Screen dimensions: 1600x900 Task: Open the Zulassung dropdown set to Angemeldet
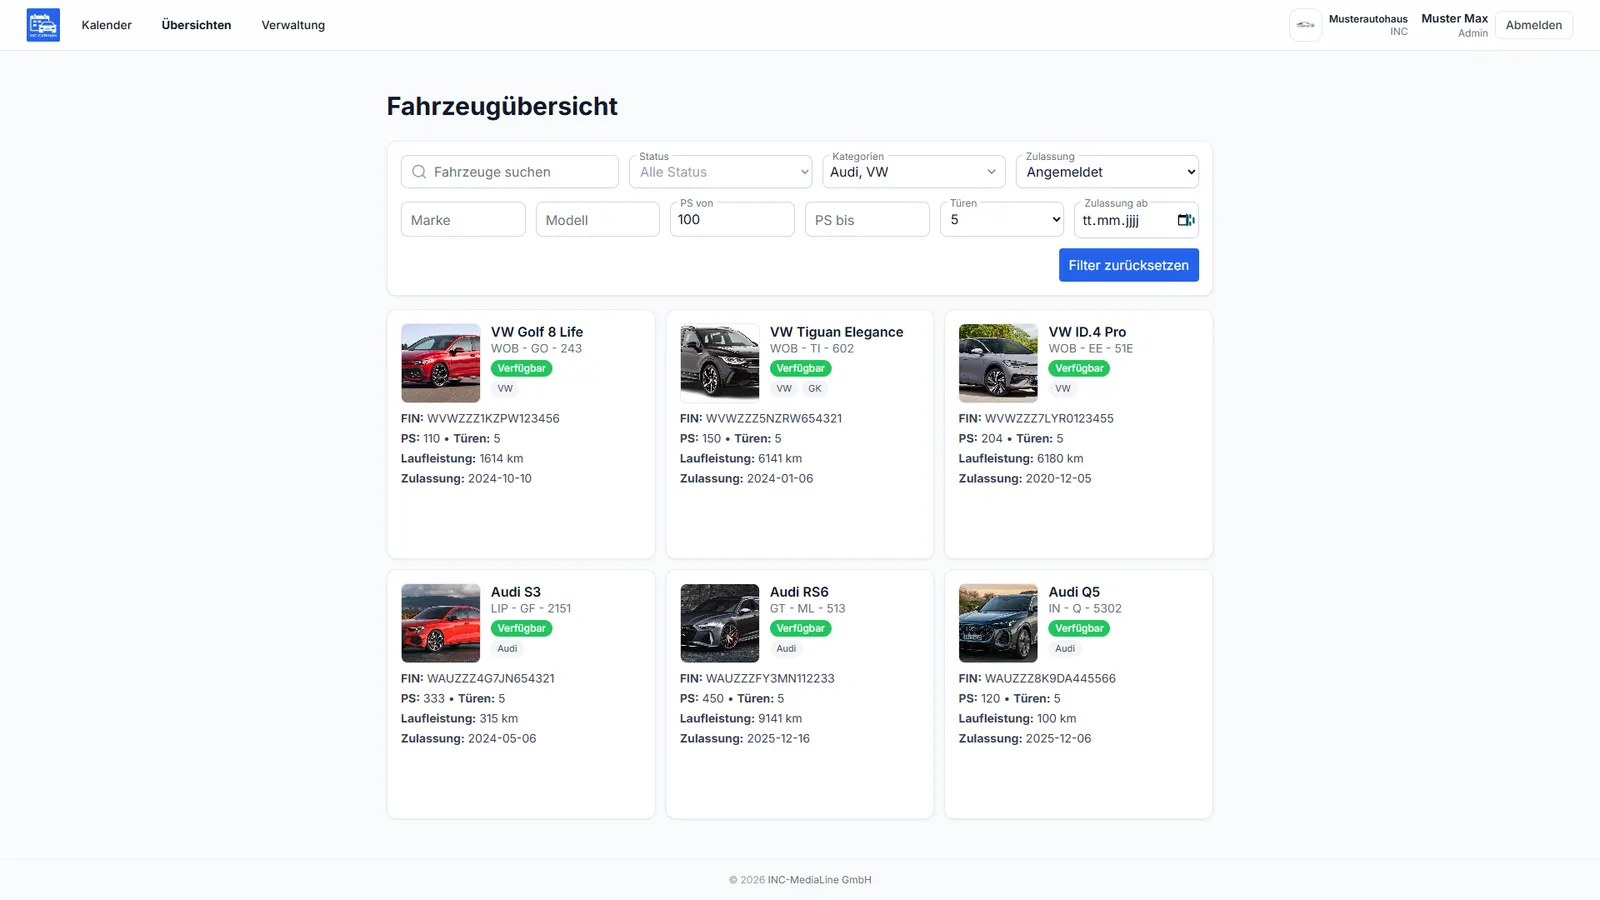pos(1107,172)
